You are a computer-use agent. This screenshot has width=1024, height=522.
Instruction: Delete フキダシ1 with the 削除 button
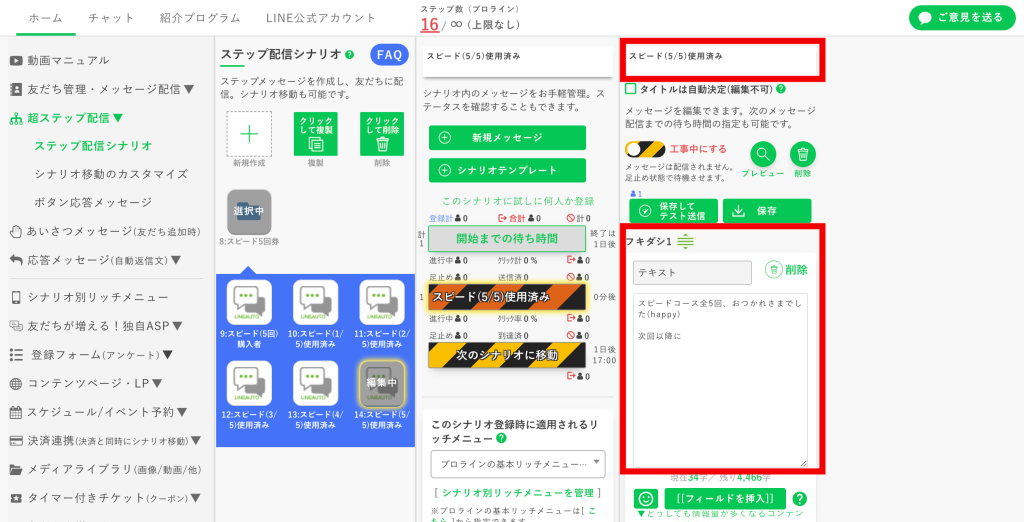click(786, 270)
